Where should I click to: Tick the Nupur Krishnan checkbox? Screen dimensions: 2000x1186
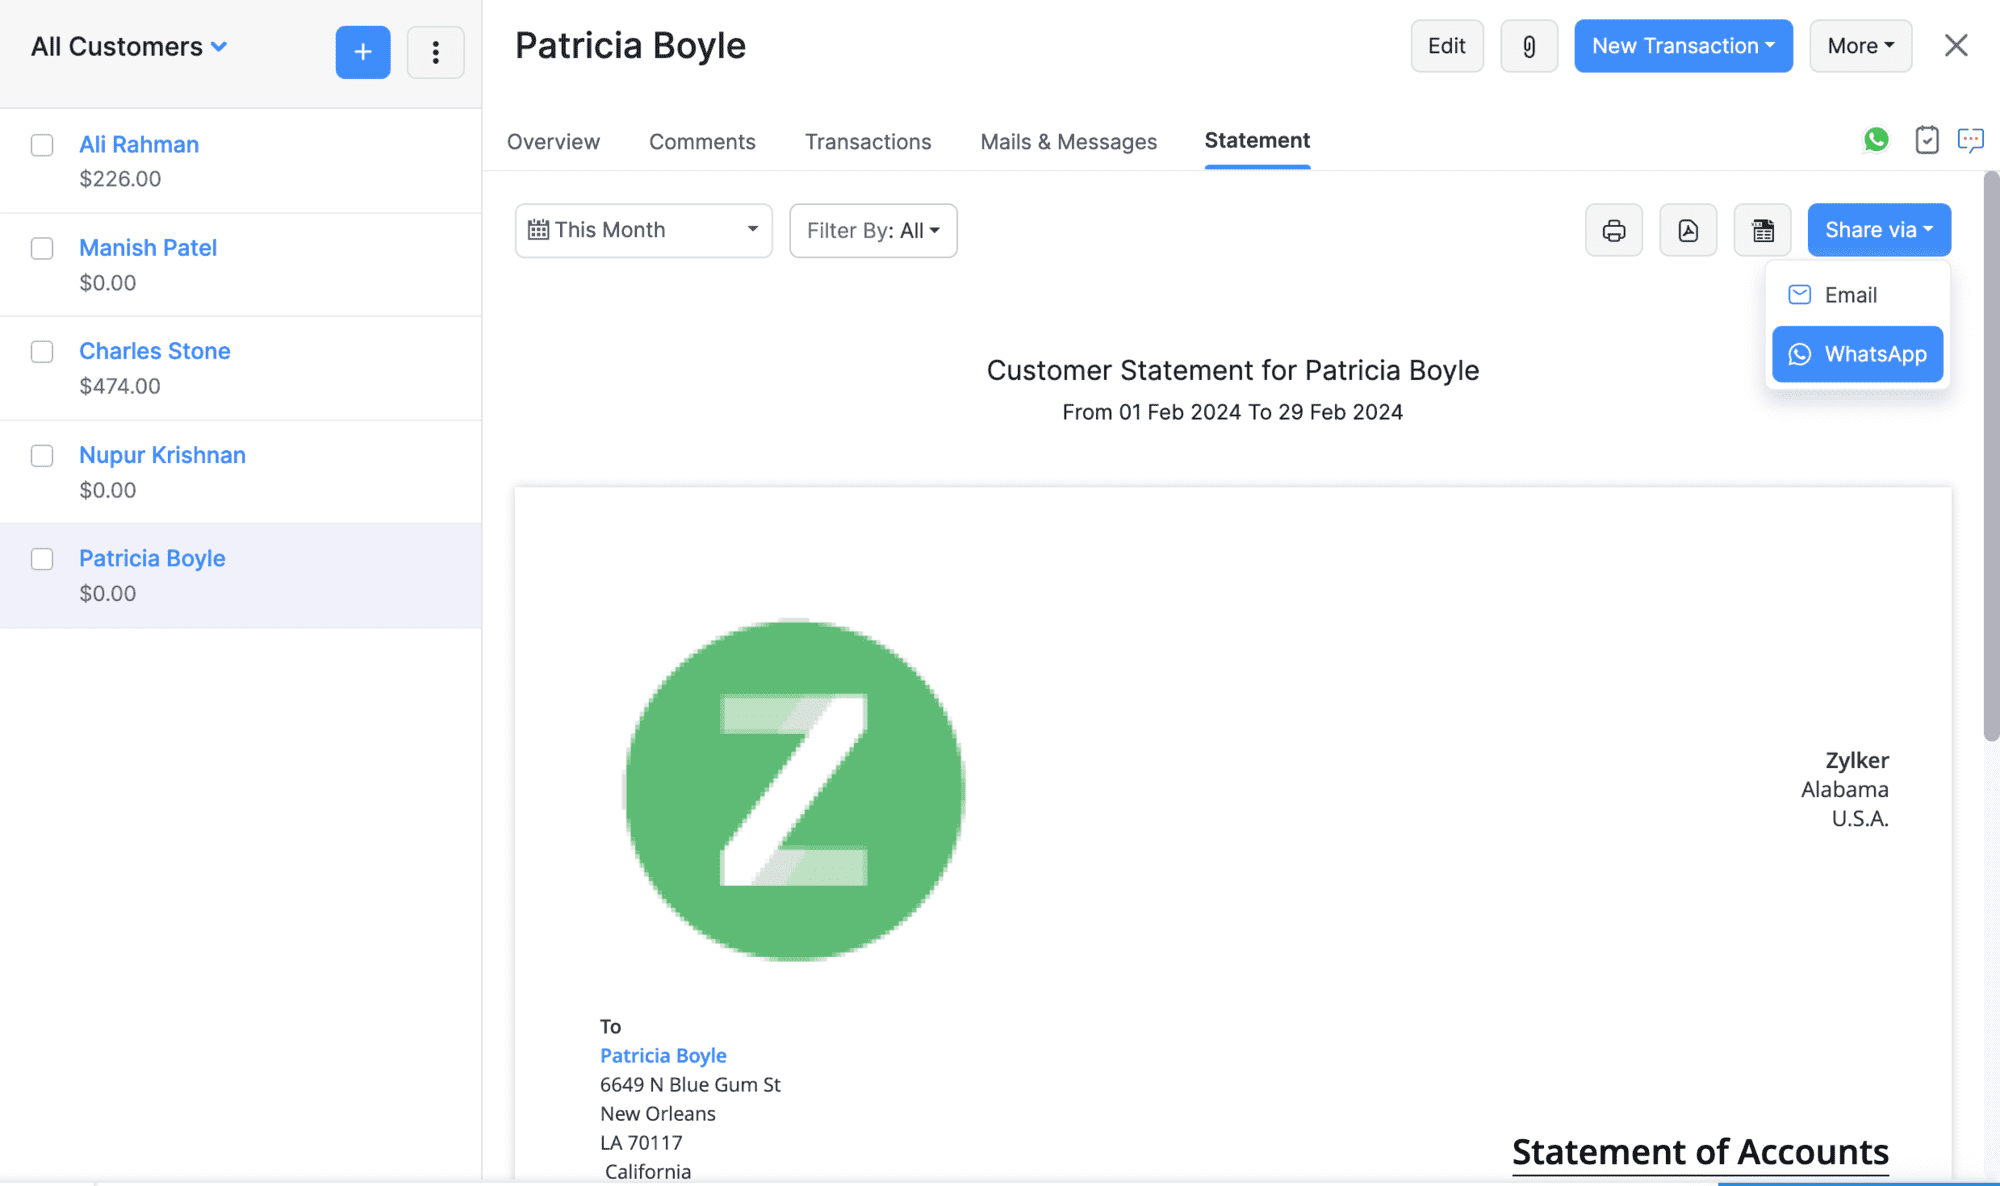42,456
